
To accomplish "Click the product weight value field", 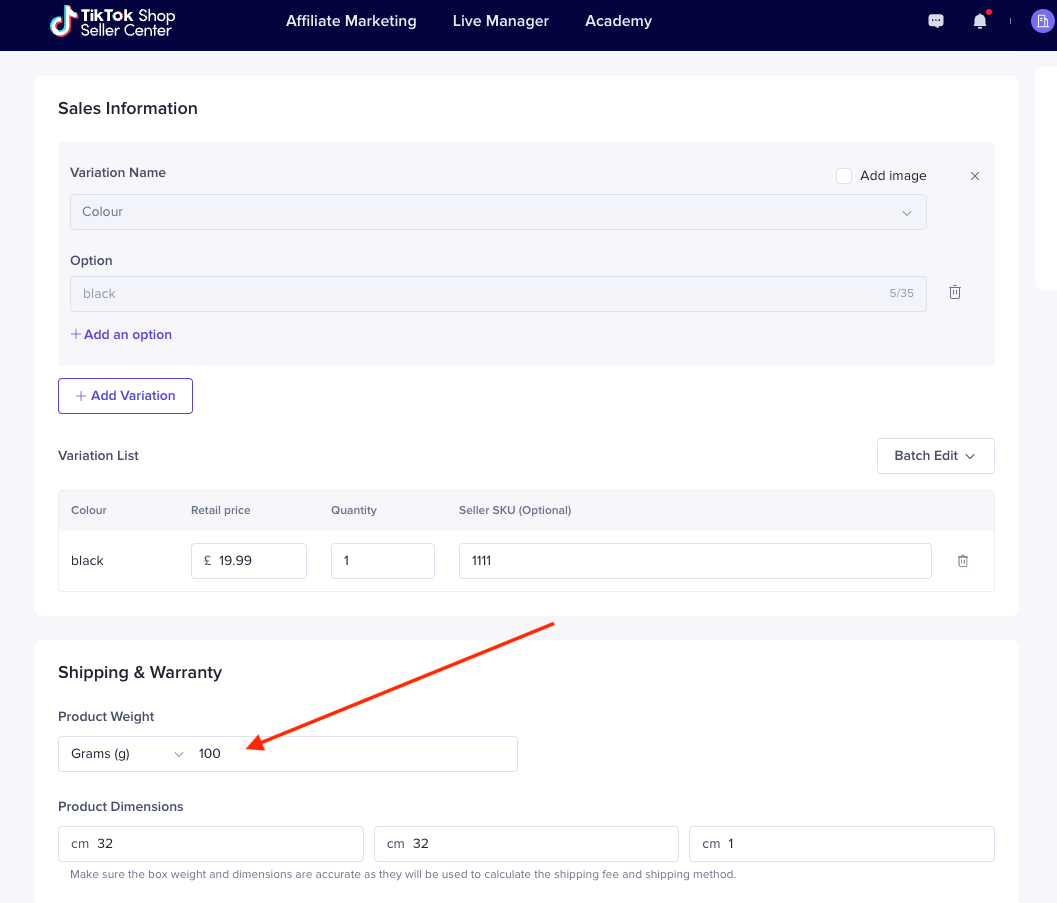I will pos(354,754).
